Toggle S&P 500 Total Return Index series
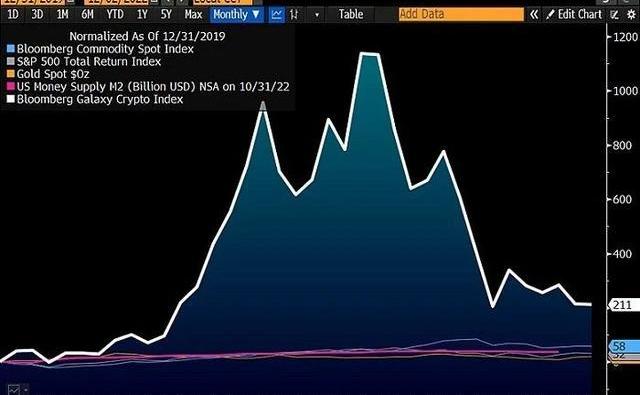Image resolution: width=640 pixels, height=395 pixels. 84,62
